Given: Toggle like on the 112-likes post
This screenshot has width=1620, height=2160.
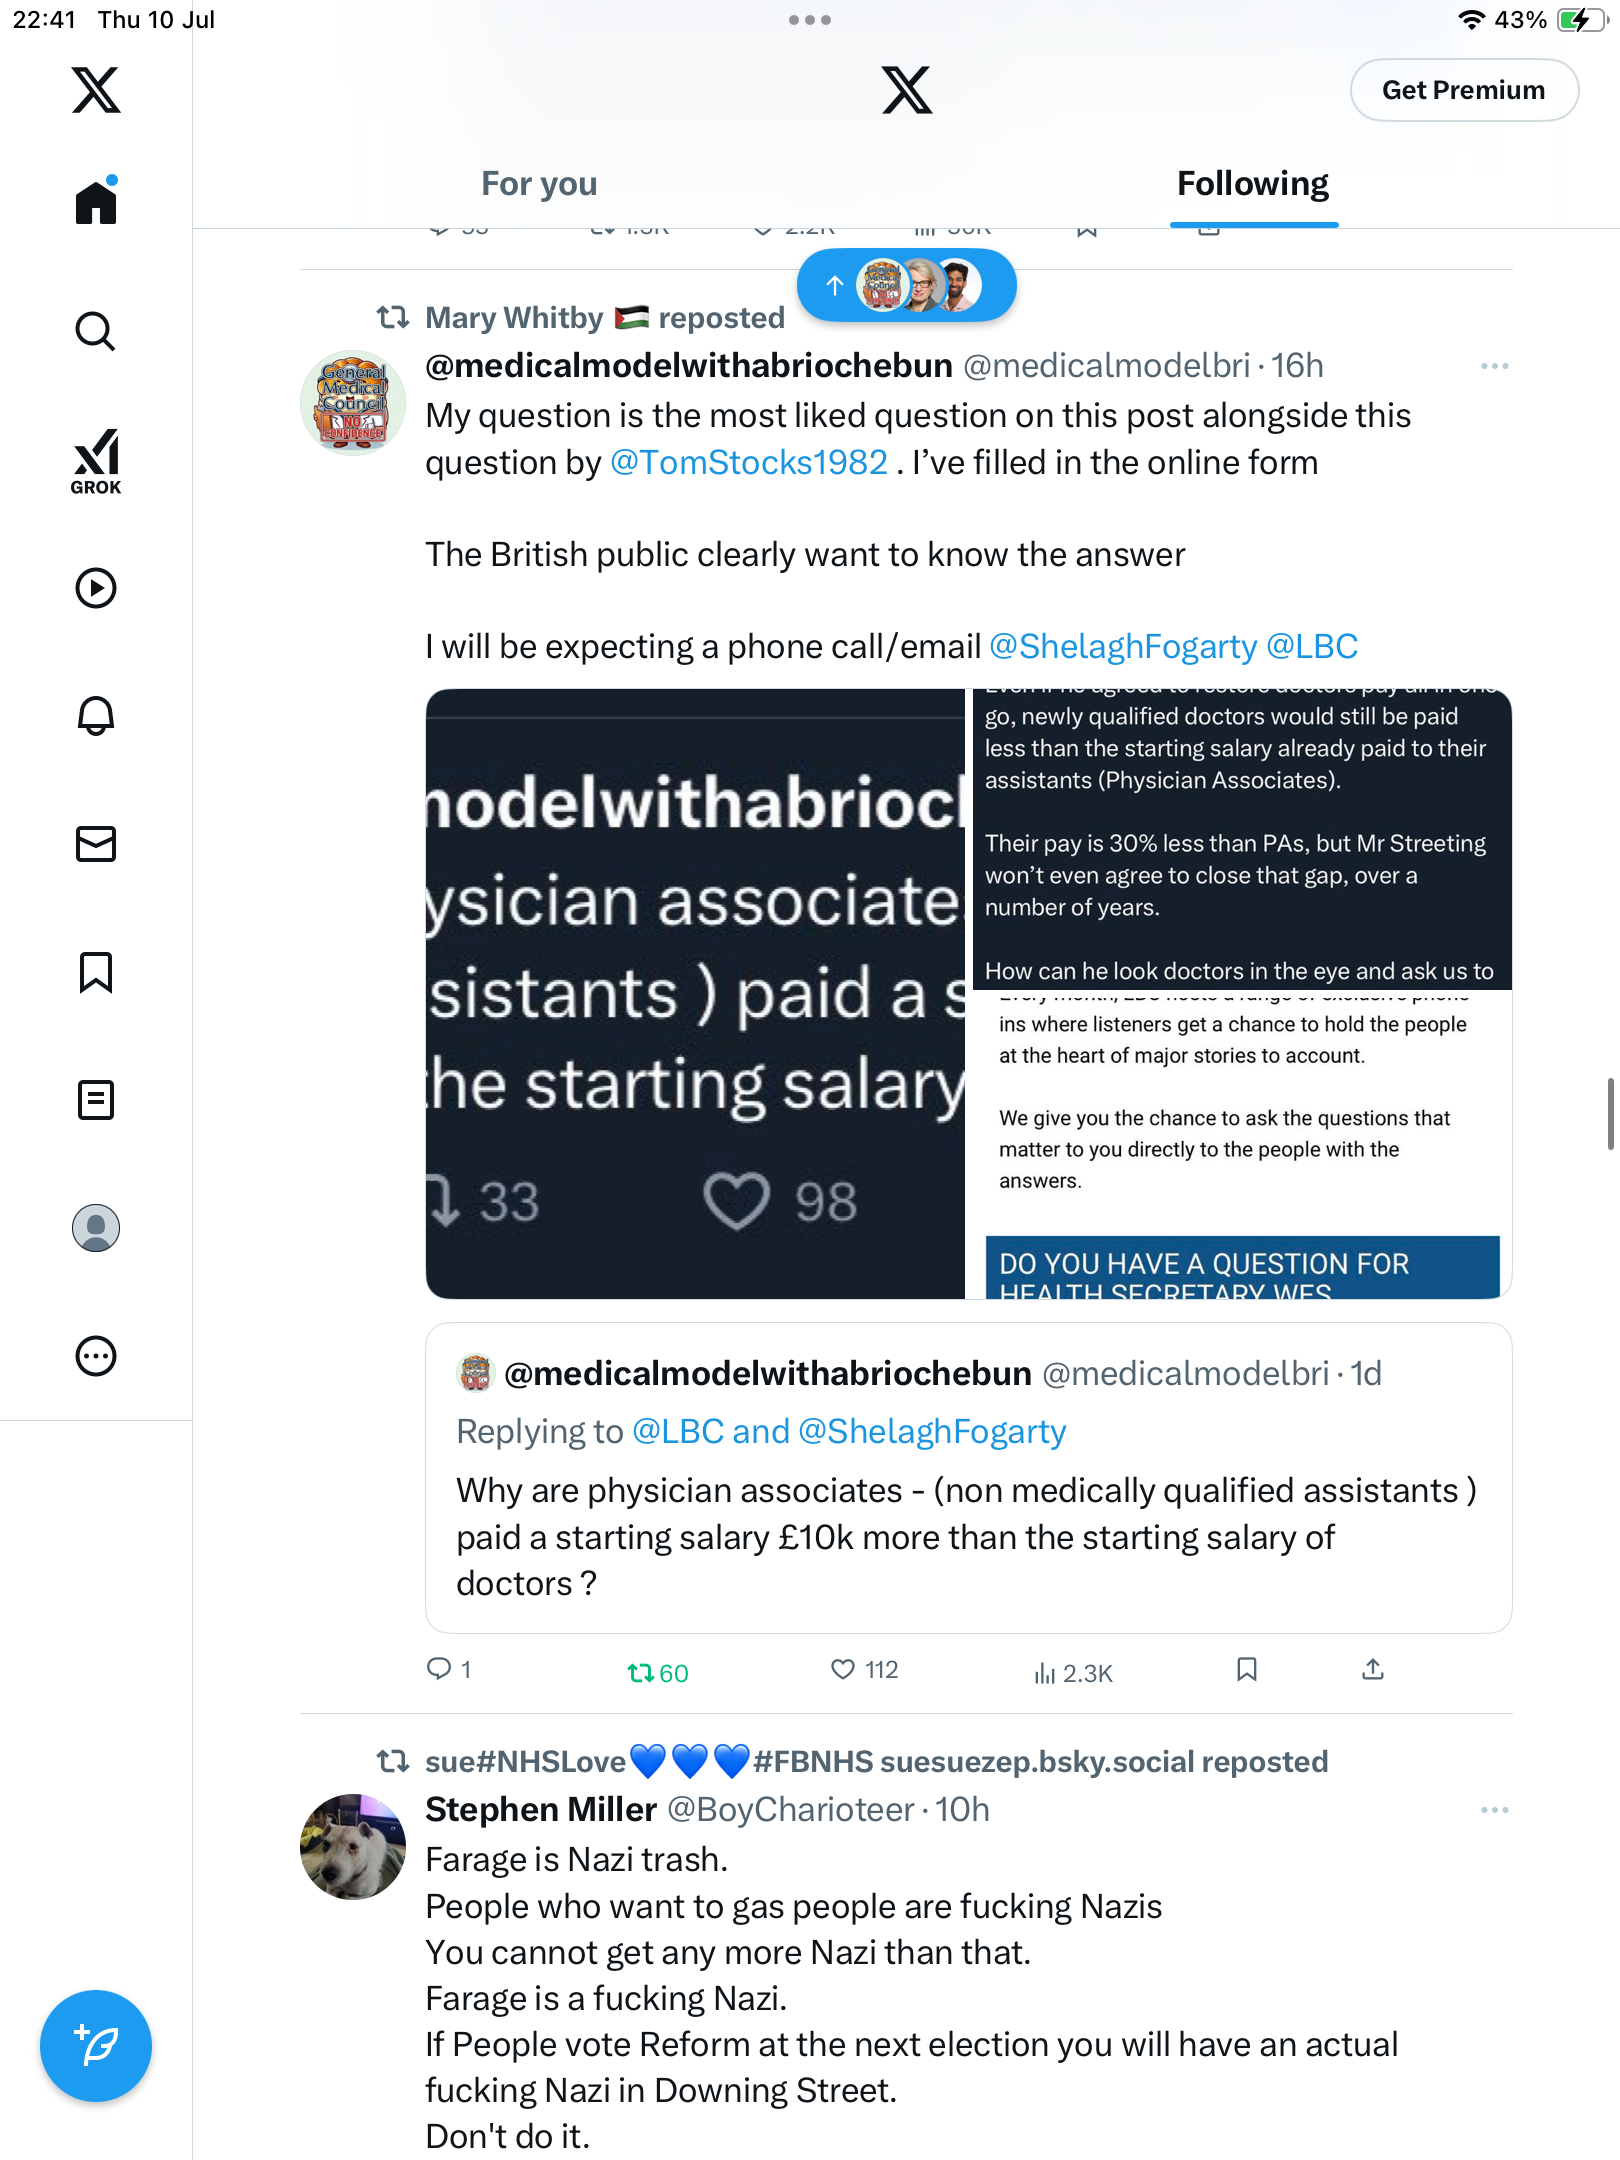Looking at the screenshot, I should pyautogui.click(x=864, y=1670).
